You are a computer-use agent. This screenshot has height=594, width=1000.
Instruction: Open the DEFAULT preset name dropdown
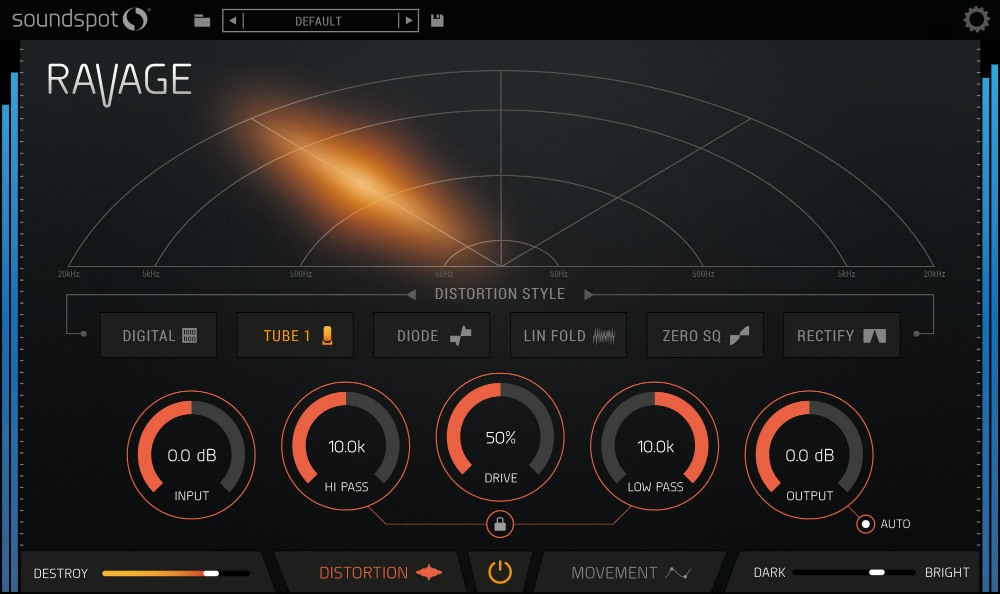coord(320,20)
